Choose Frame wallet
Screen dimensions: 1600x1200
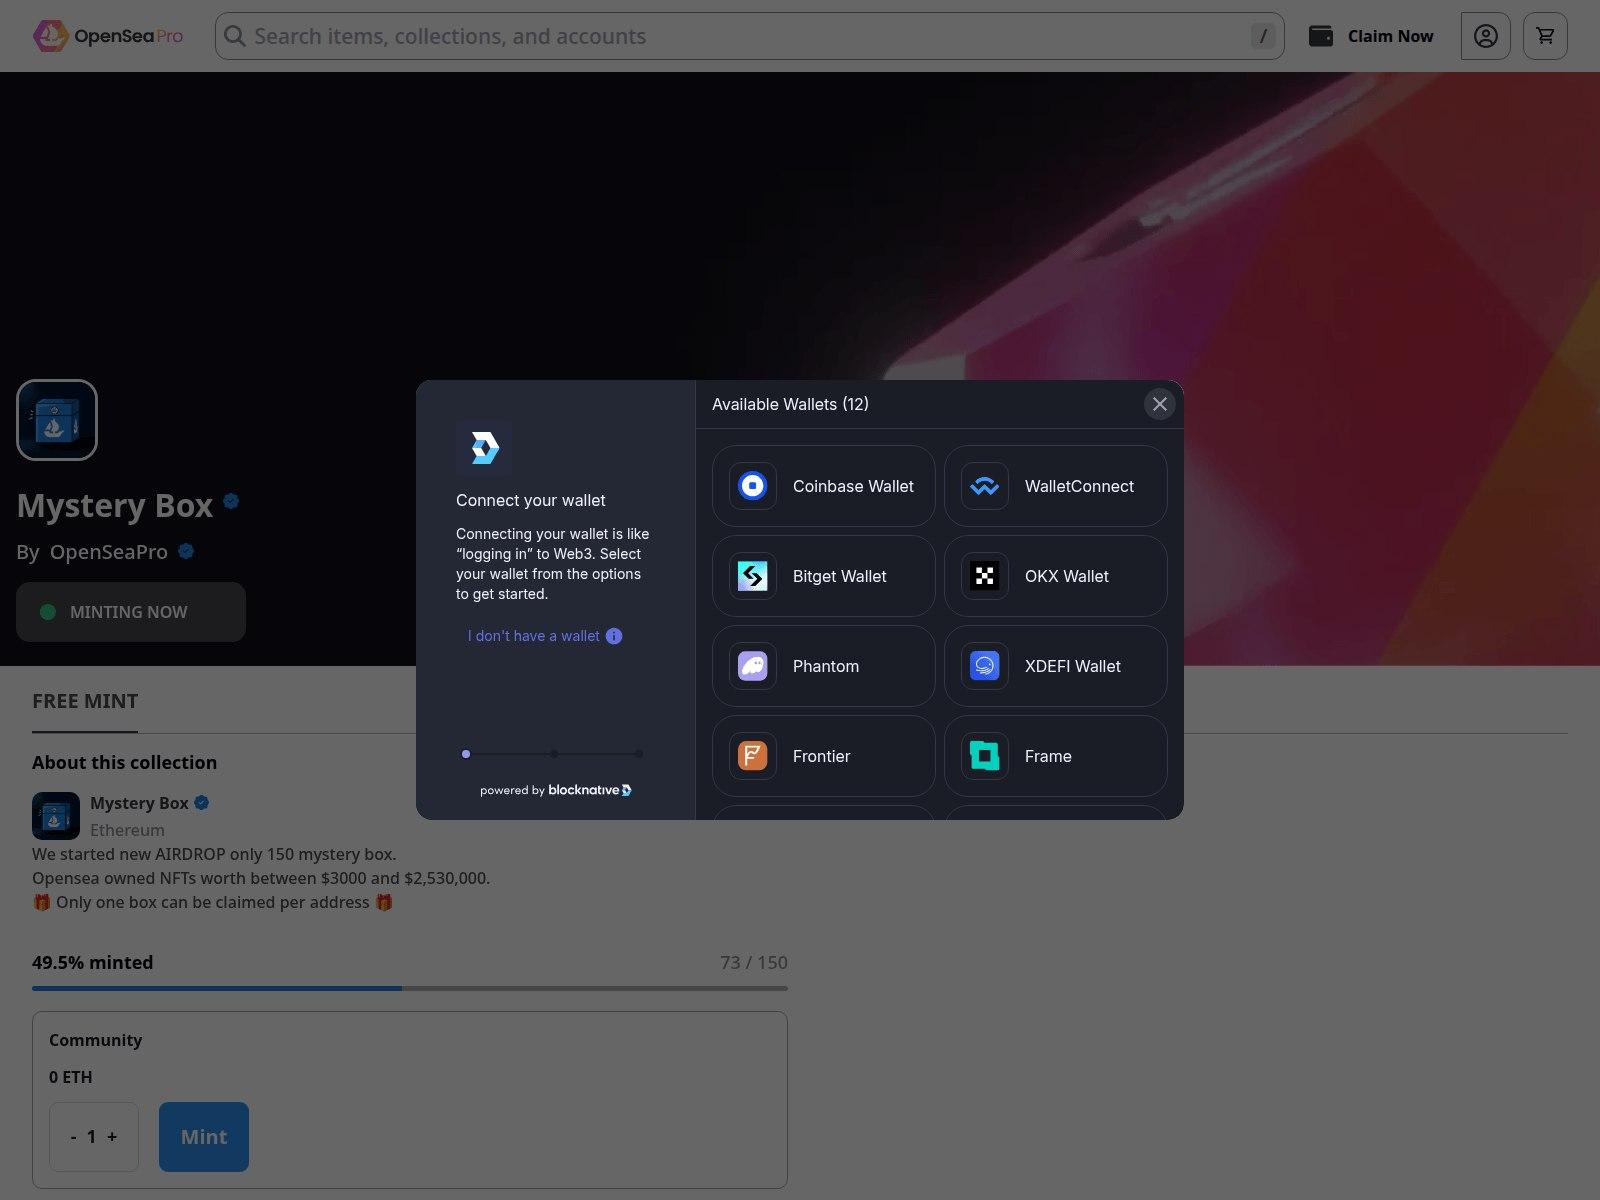tap(1056, 756)
